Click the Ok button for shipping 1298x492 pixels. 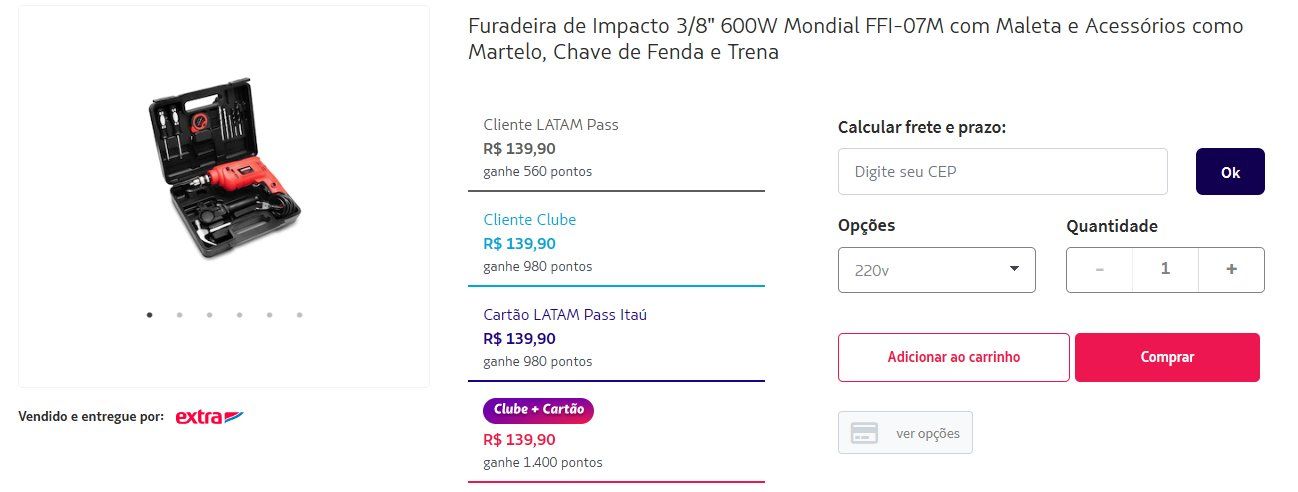1230,172
